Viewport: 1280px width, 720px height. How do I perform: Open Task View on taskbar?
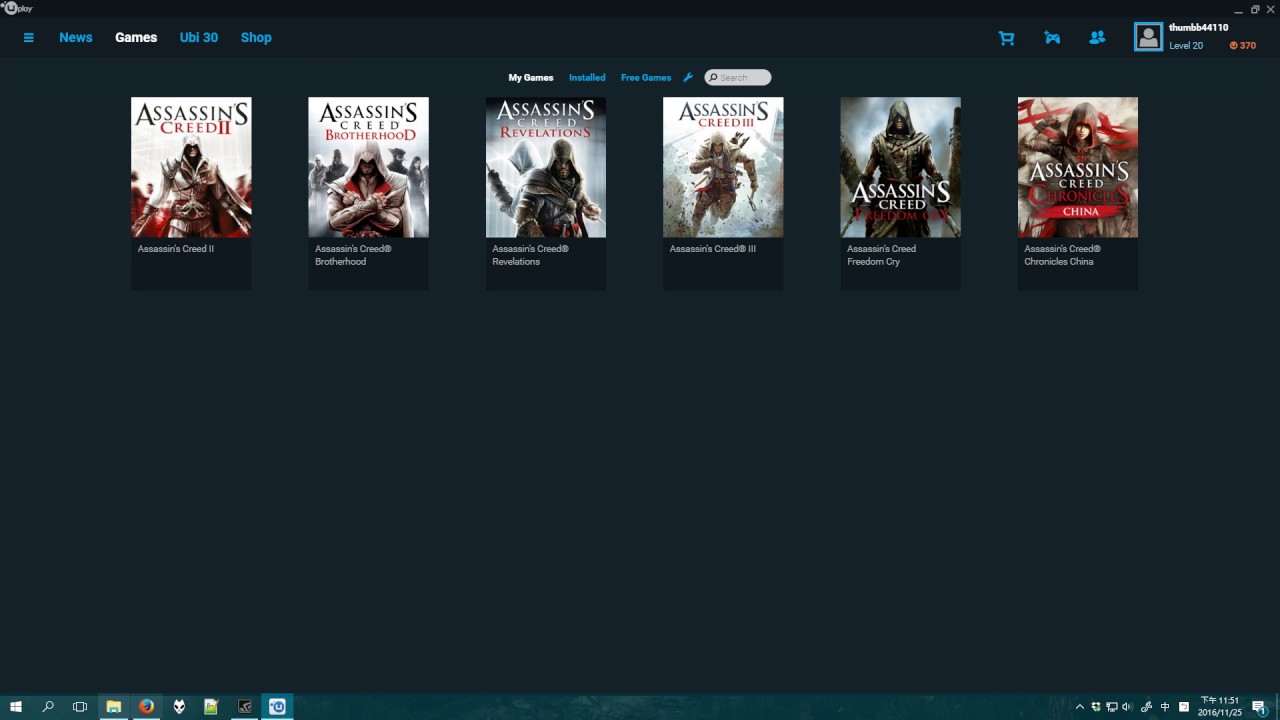click(80, 707)
